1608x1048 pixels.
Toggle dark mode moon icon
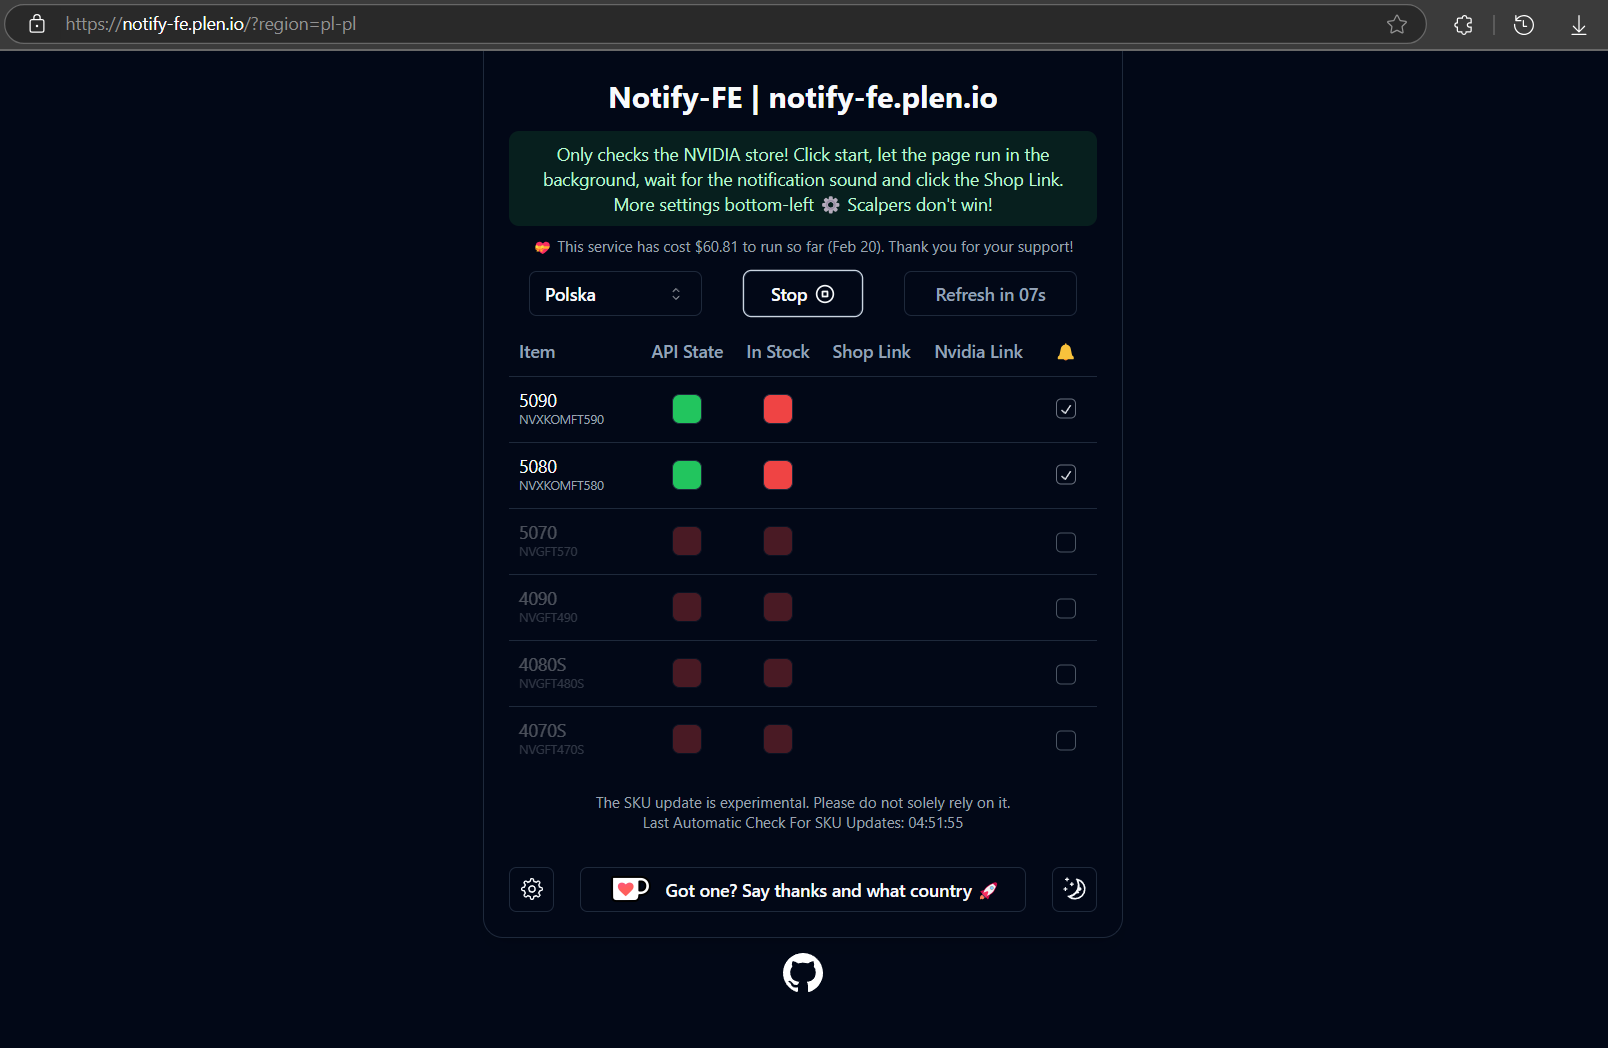point(1074,889)
